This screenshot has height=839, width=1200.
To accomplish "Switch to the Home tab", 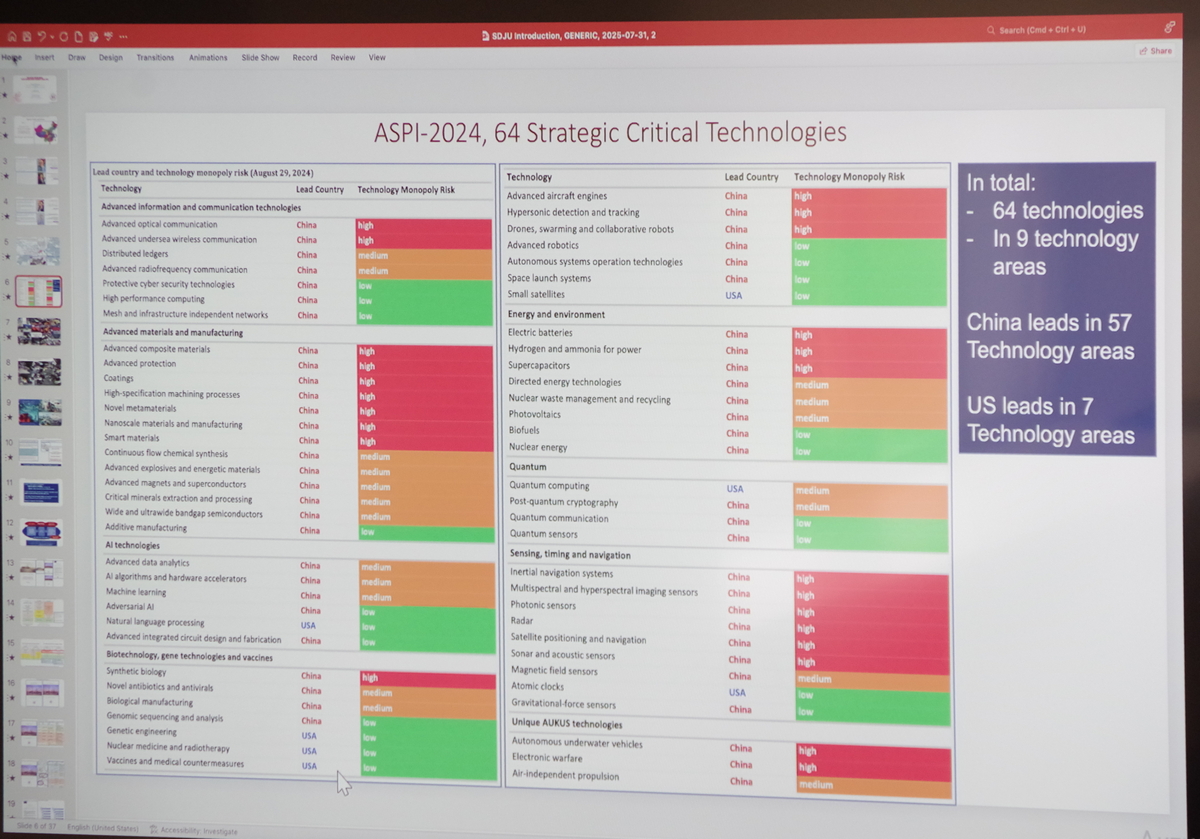I will 11,57.
